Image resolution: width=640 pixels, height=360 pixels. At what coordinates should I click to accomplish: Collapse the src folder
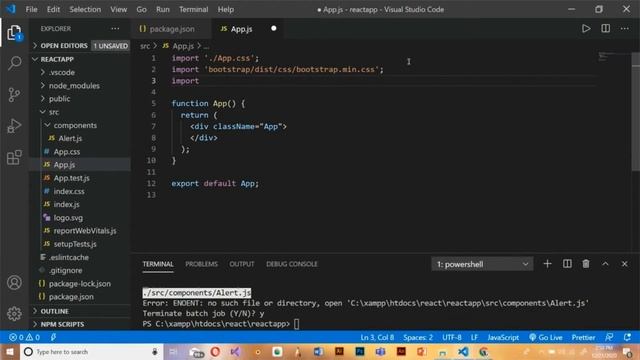click(x=81, y=112)
